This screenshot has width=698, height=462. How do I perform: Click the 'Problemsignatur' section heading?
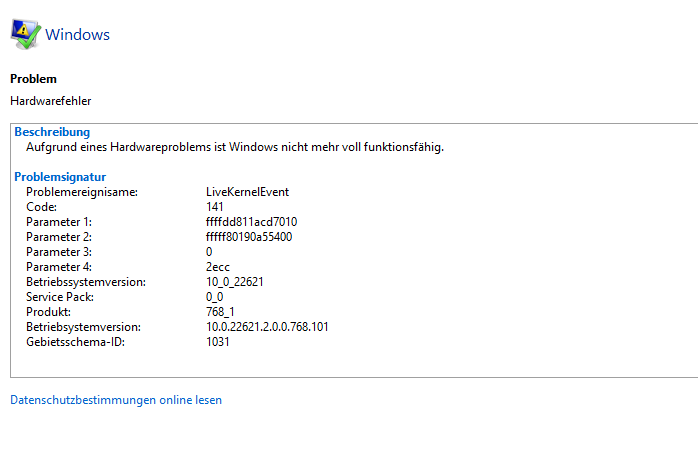60,177
